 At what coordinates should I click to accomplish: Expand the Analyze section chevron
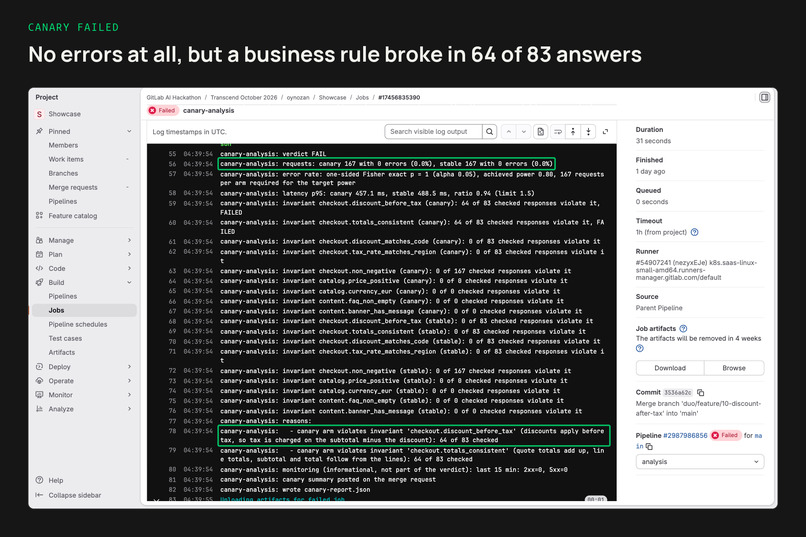(x=129, y=409)
